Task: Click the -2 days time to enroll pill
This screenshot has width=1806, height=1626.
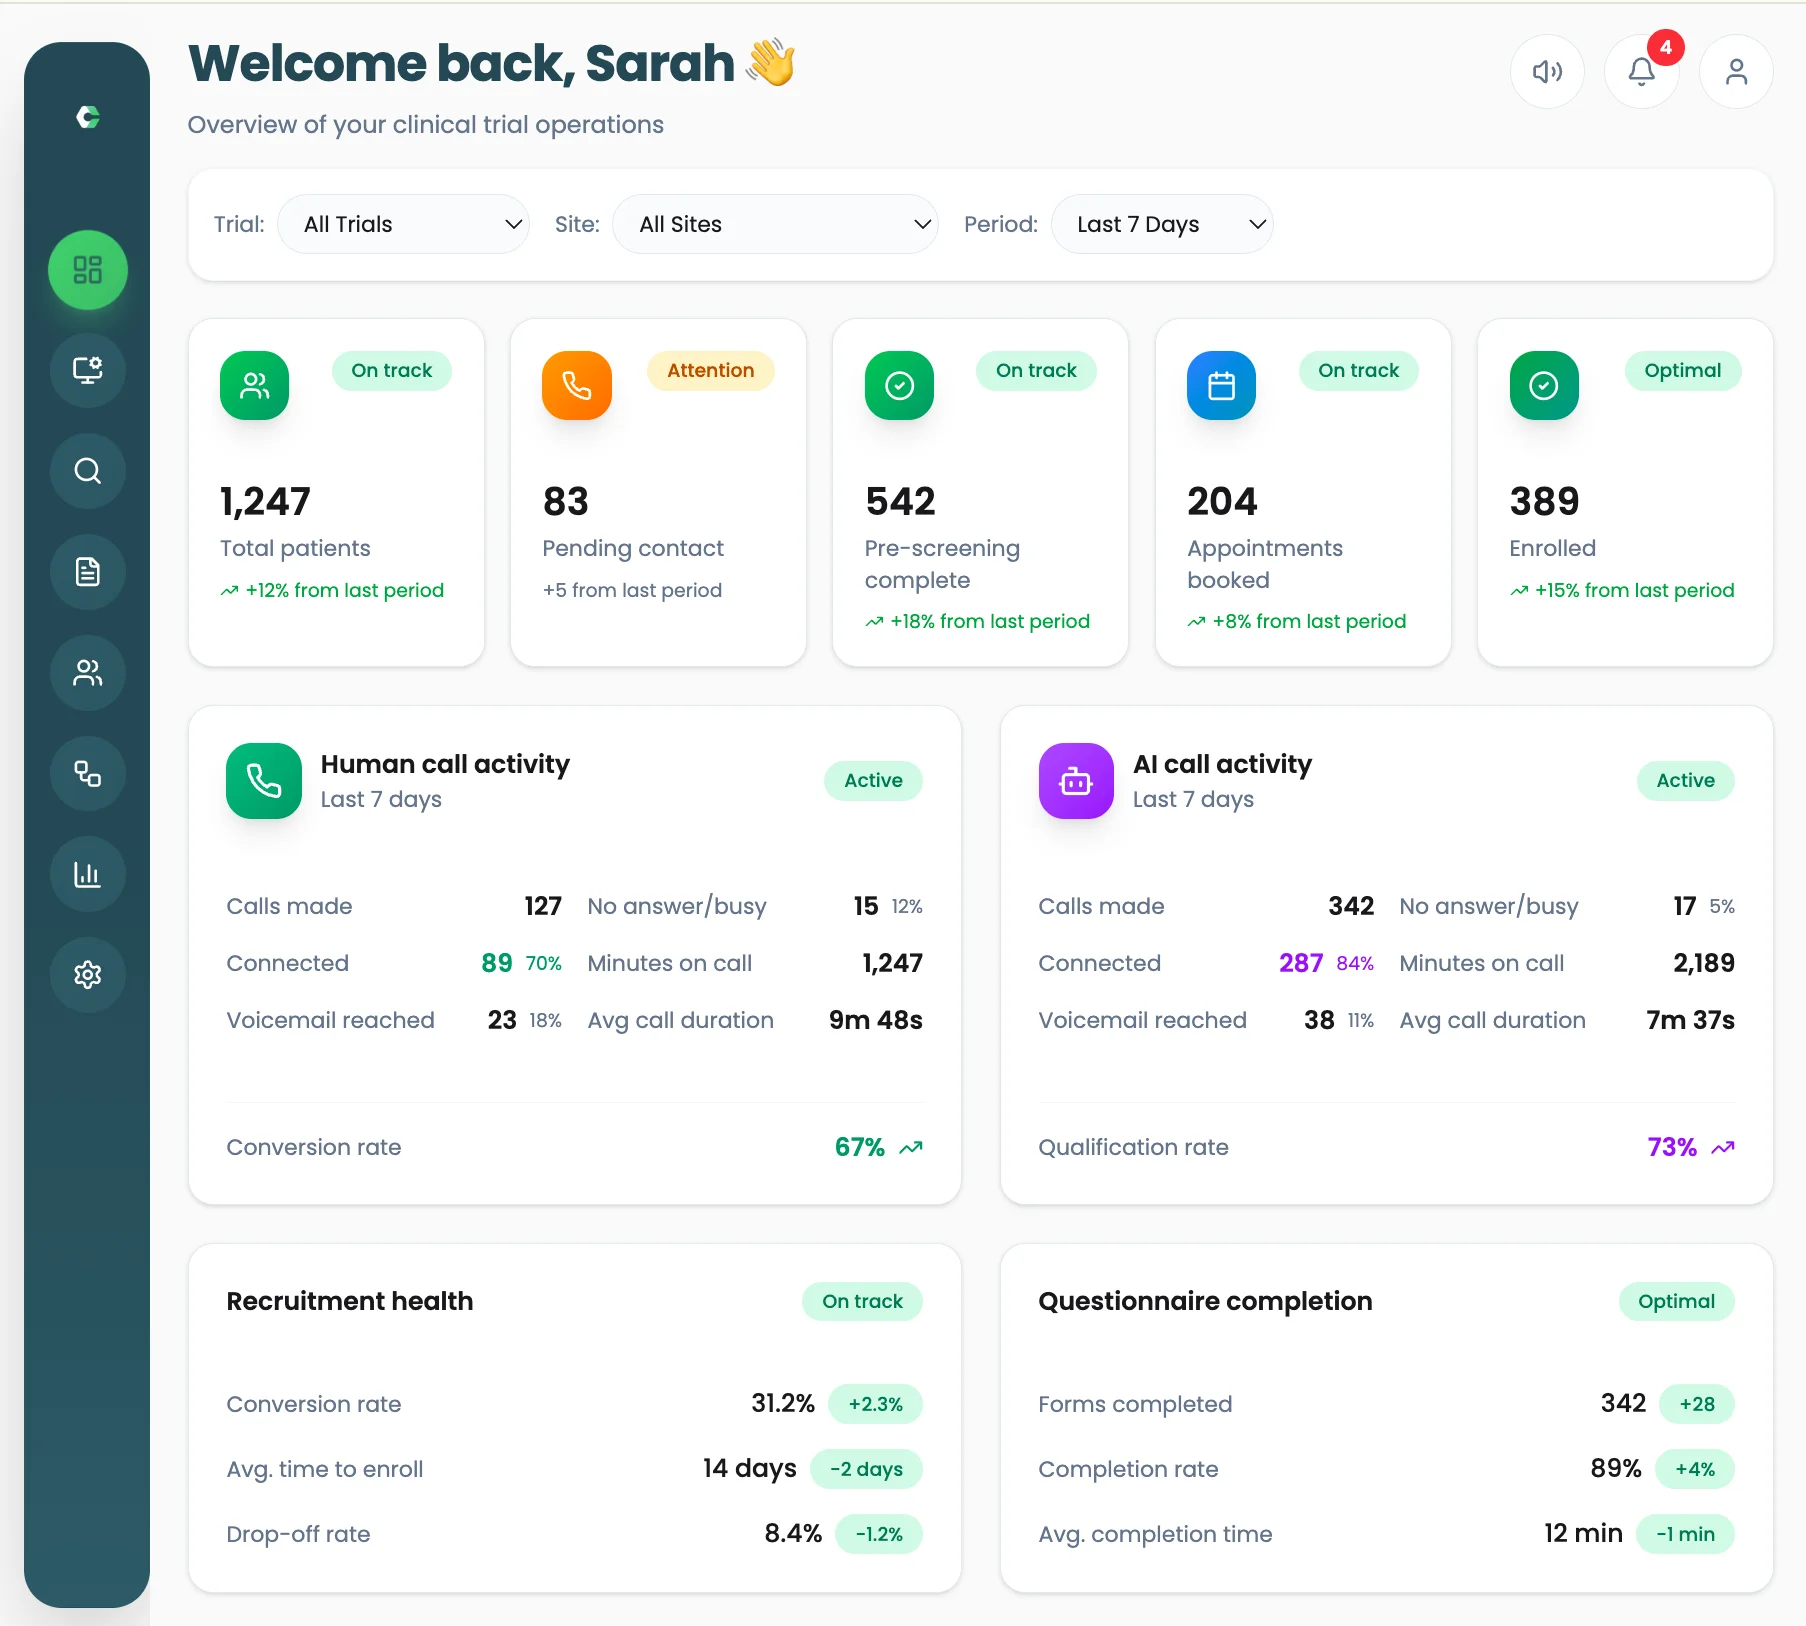Action: 866,1470
